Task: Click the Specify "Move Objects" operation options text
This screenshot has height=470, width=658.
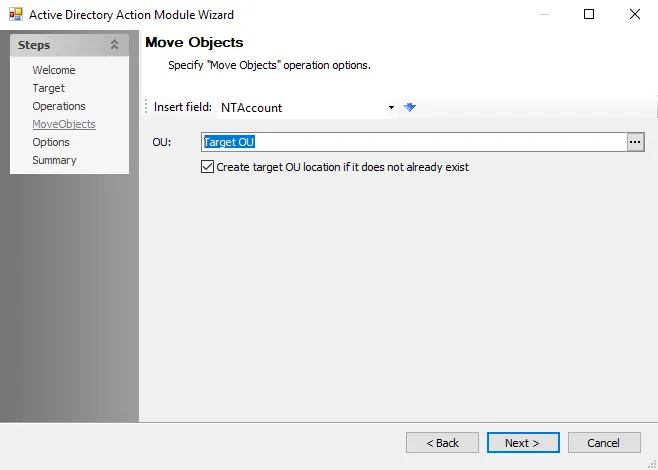Action: [x=269, y=65]
